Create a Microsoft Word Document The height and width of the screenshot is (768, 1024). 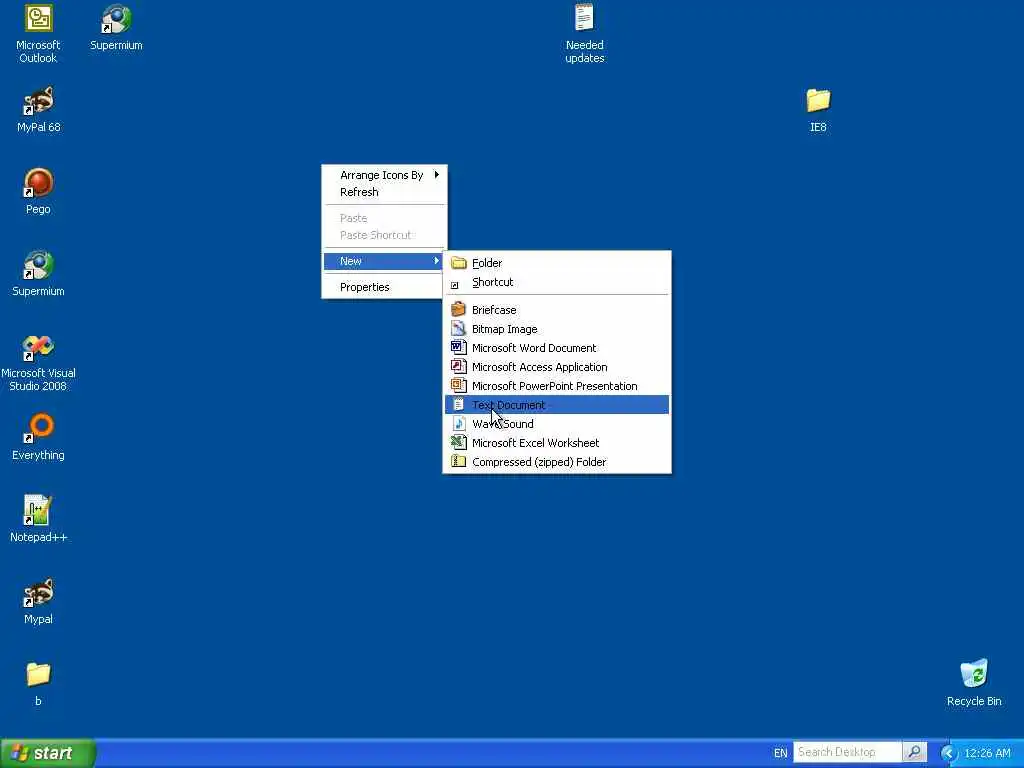pyautogui.click(x=557, y=347)
